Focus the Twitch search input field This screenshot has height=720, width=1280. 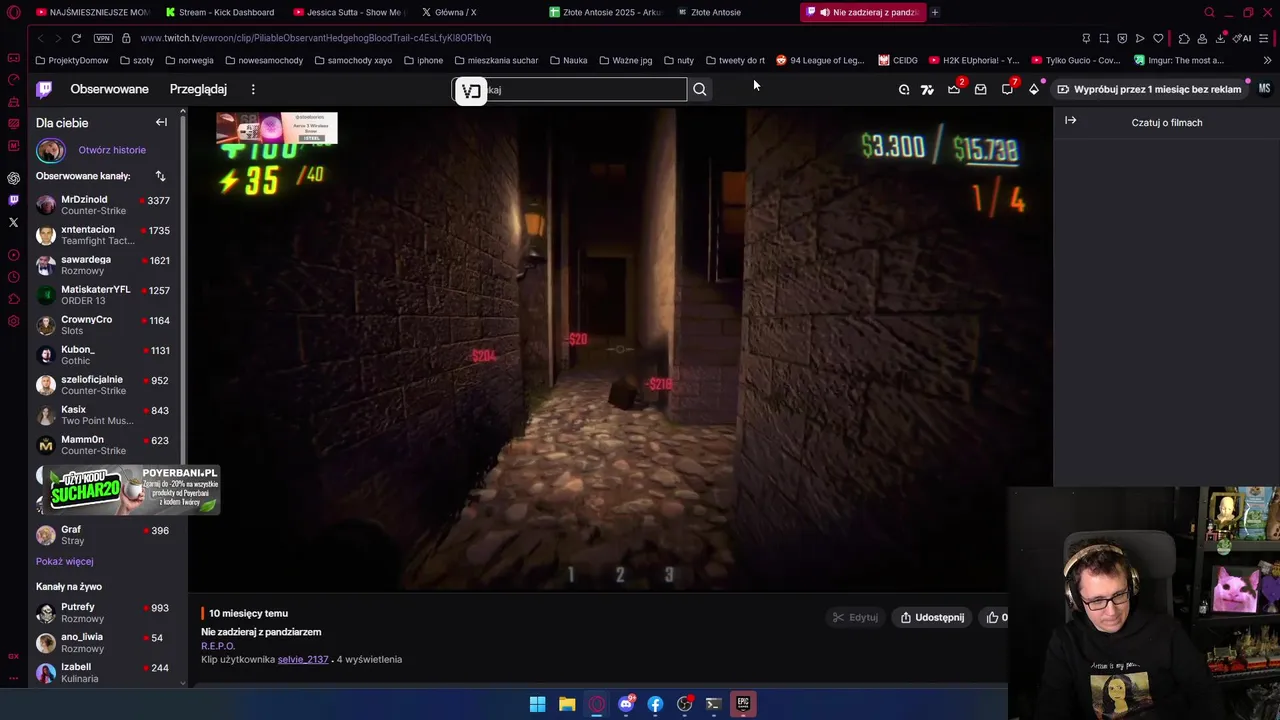click(570, 90)
